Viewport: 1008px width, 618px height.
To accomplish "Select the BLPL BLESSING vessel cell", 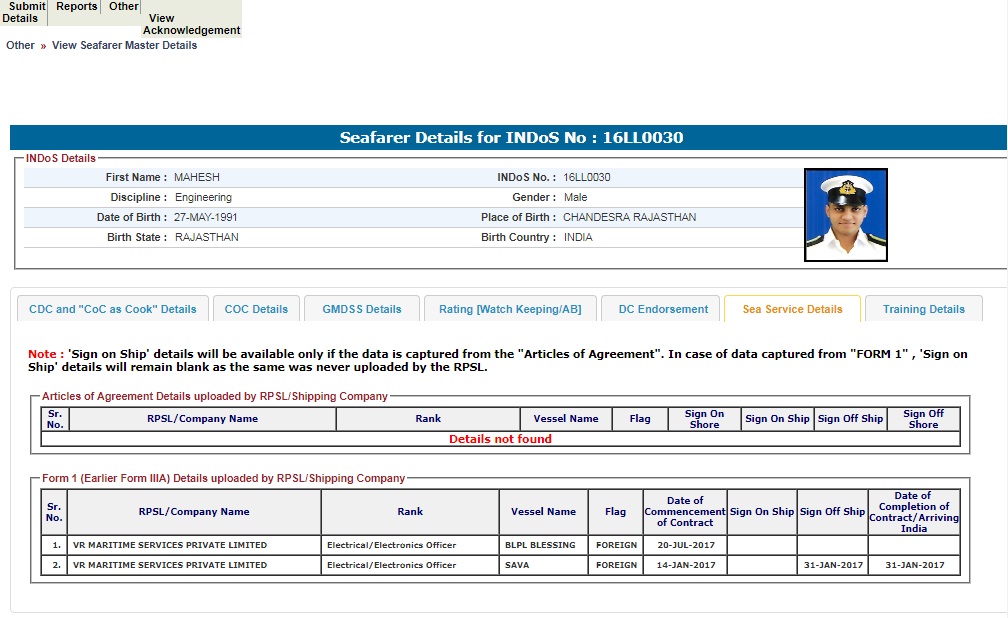I will 542,545.
